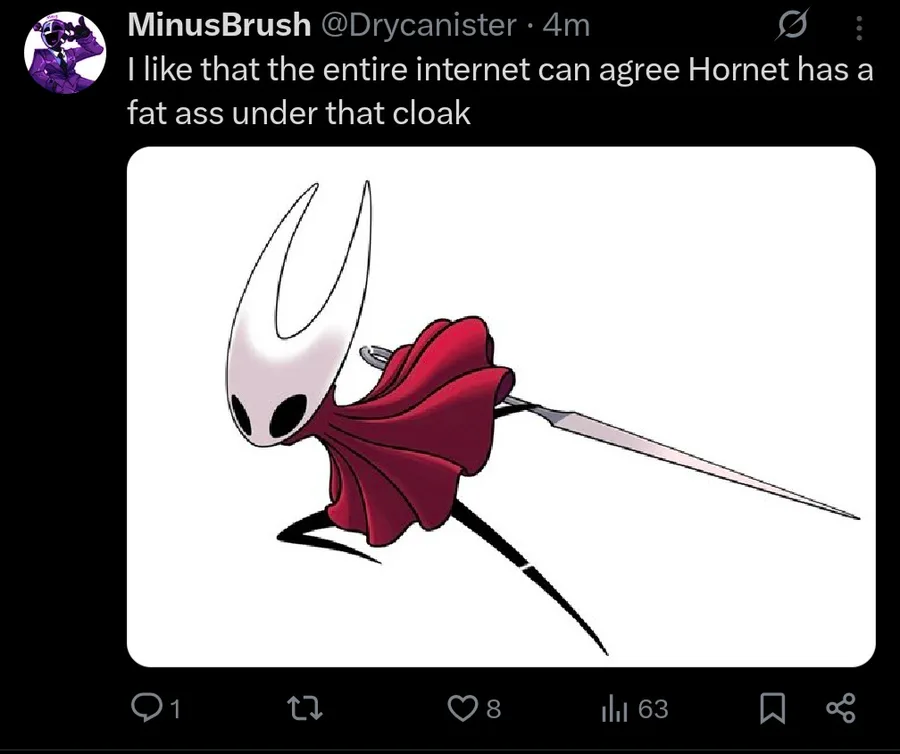This screenshot has height=754, width=900.
Task: Open the @Drycanister handle link
Action: click(x=417, y=25)
